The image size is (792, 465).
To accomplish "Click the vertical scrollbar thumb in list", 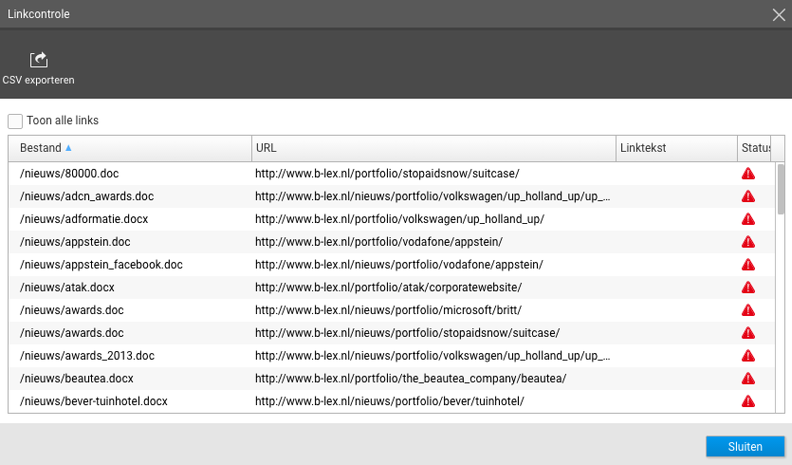I will point(781,189).
